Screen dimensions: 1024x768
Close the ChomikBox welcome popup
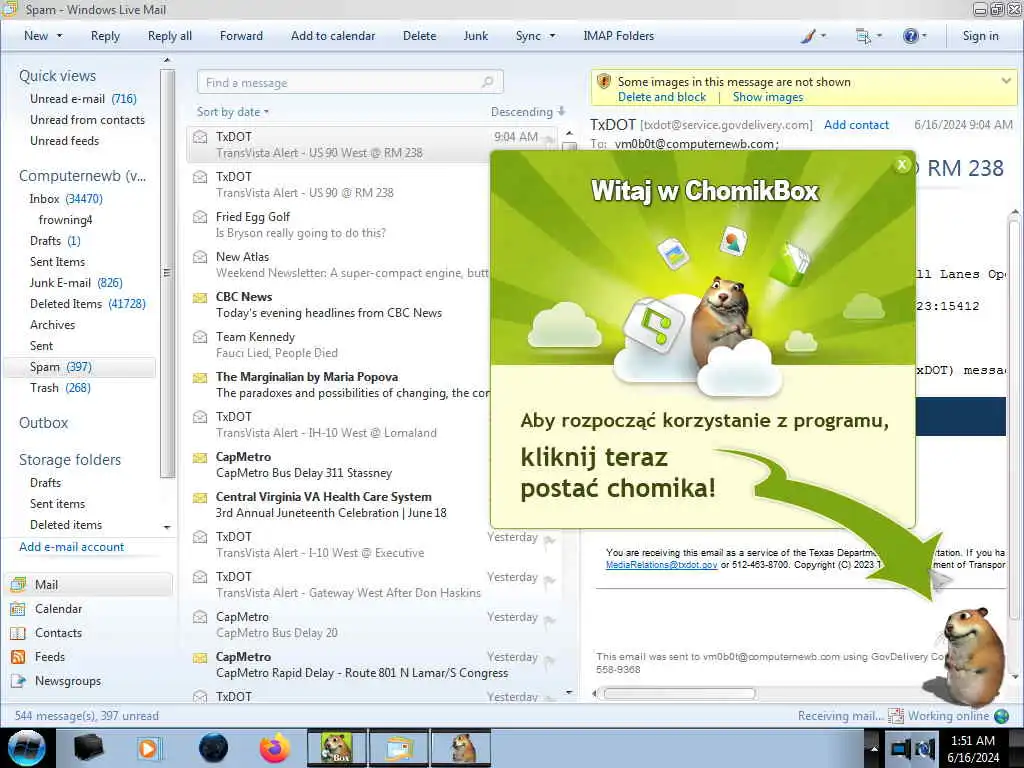click(x=902, y=165)
